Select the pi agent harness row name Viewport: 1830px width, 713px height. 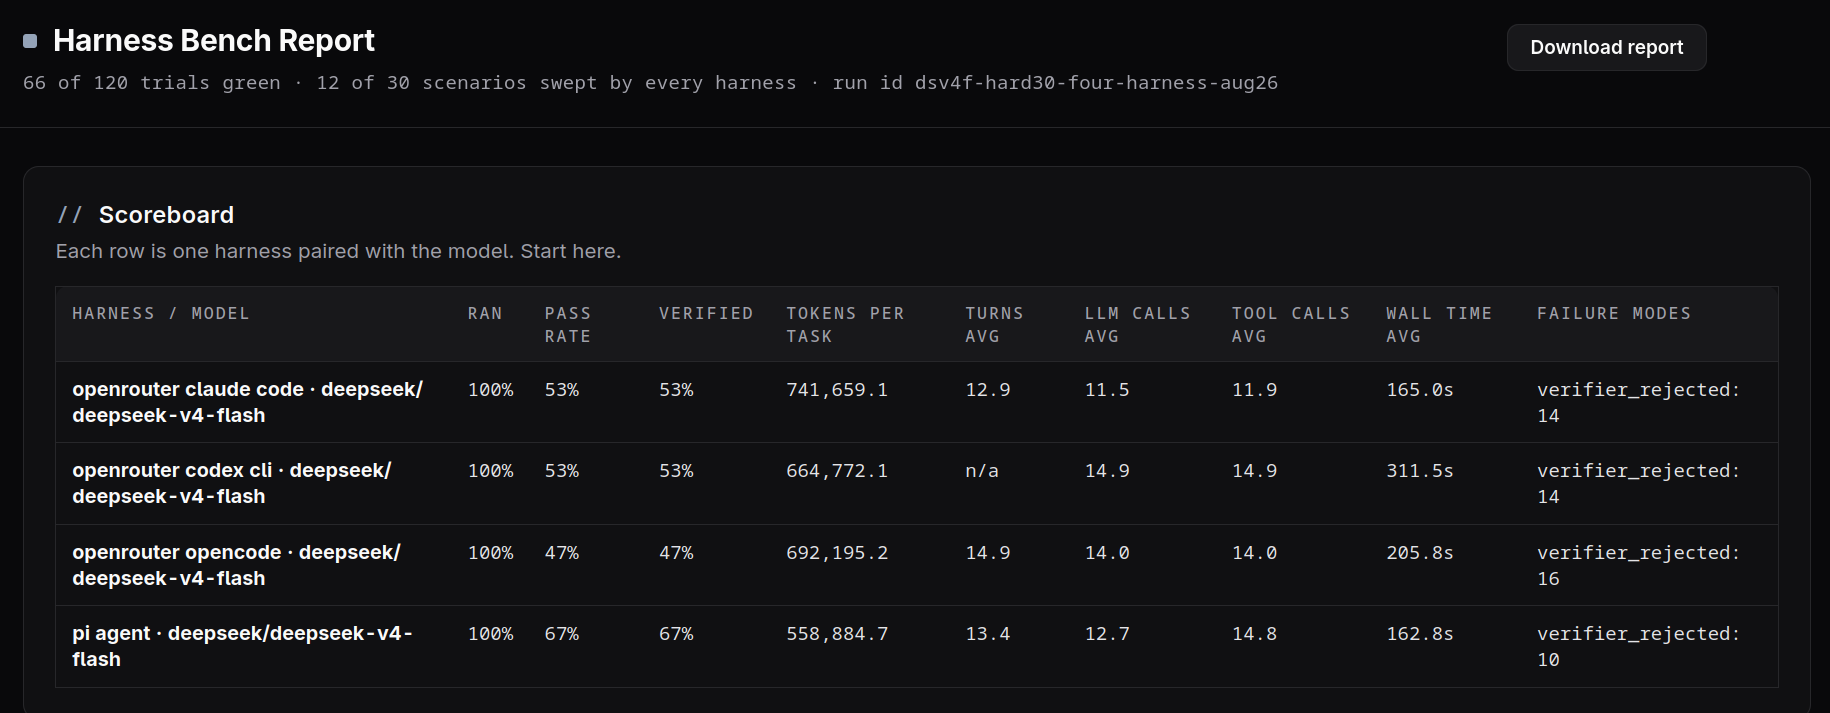(x=242, y=646)
